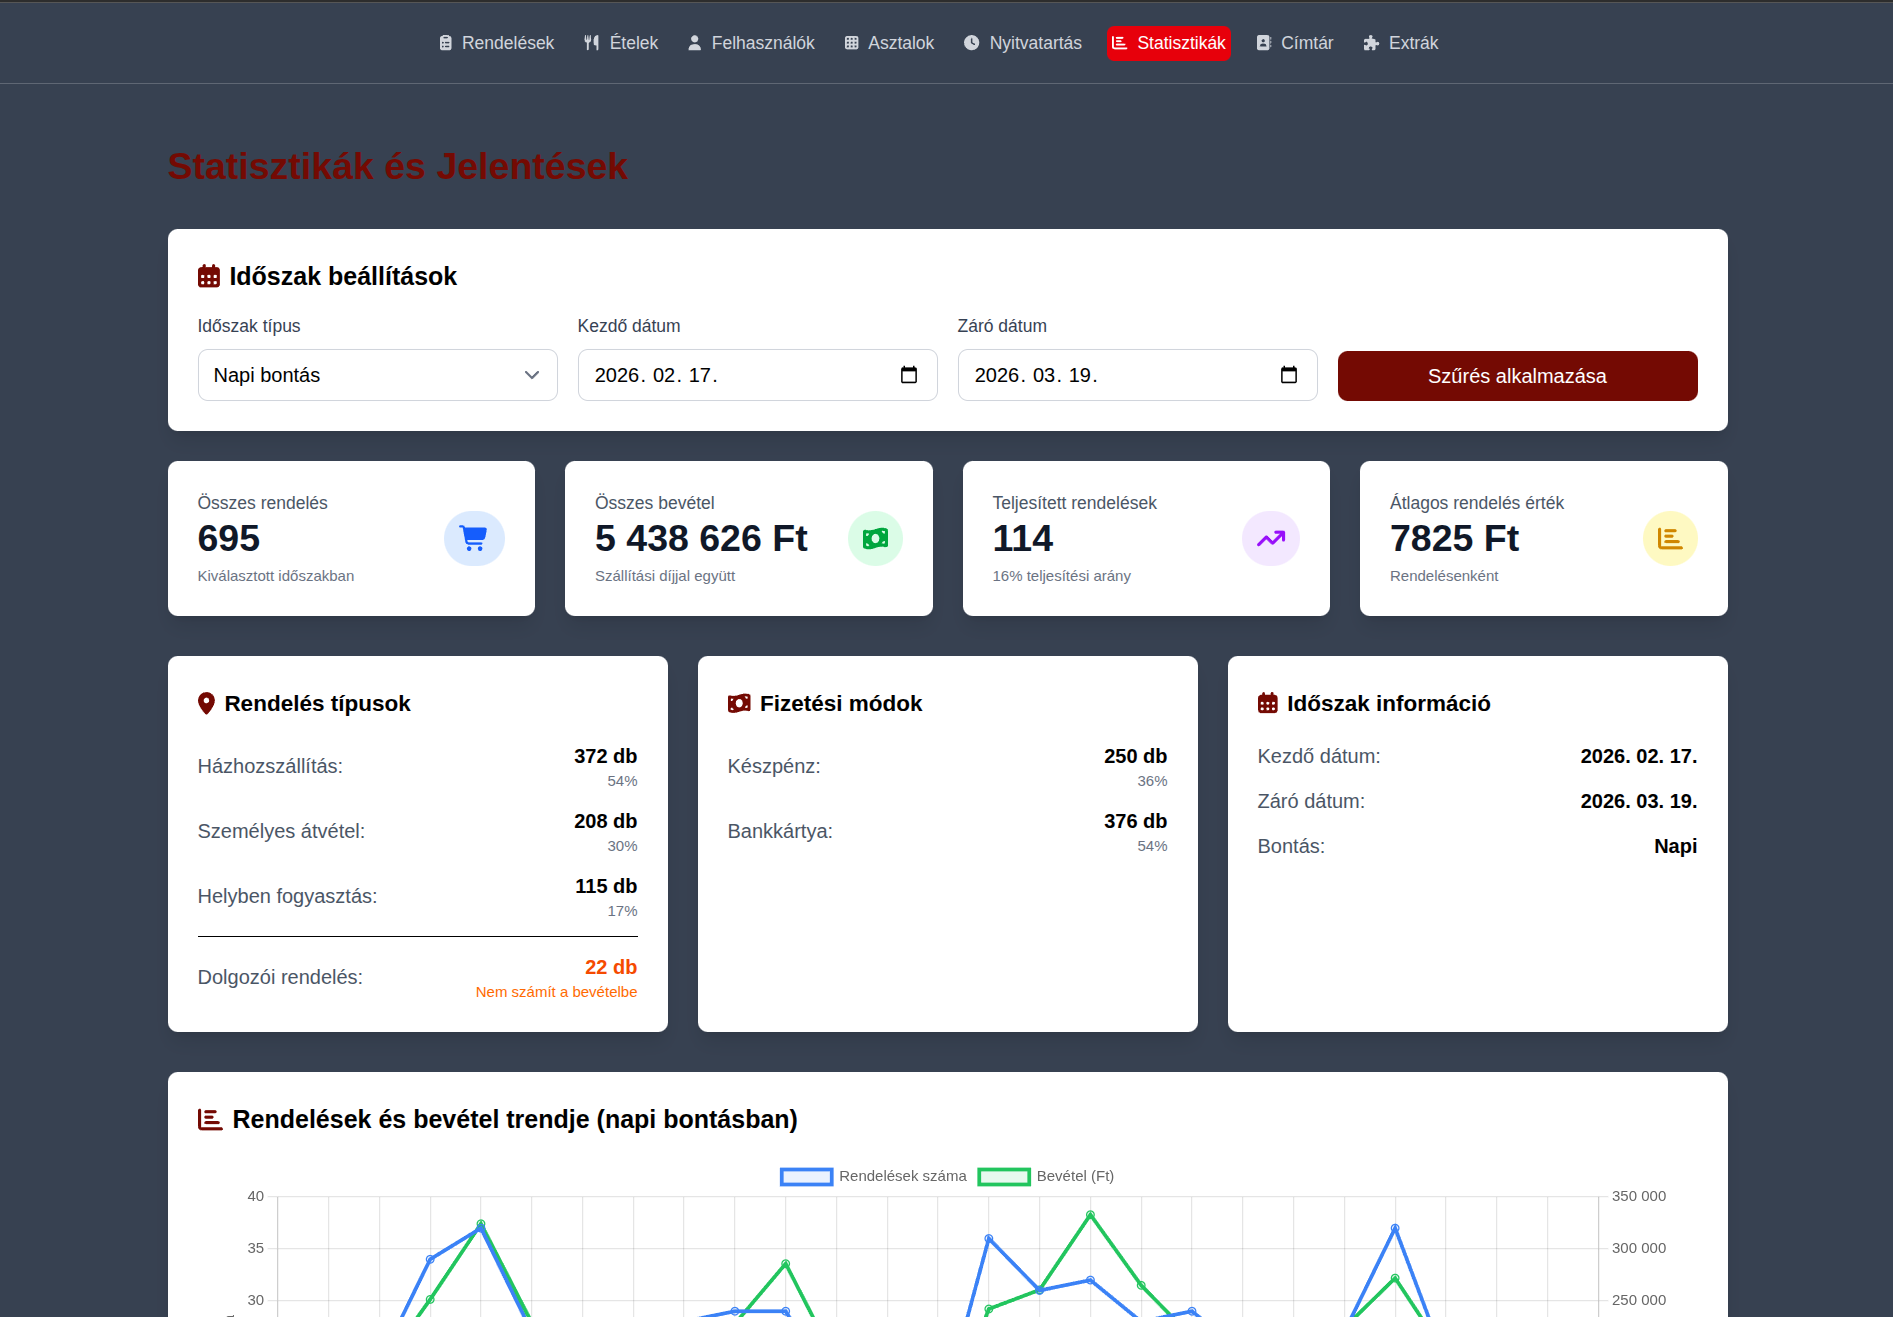Click the shopping cart icon in Összes rendelés card
This screenshot has width=1893, height=1317.
(x=474, y=538)
